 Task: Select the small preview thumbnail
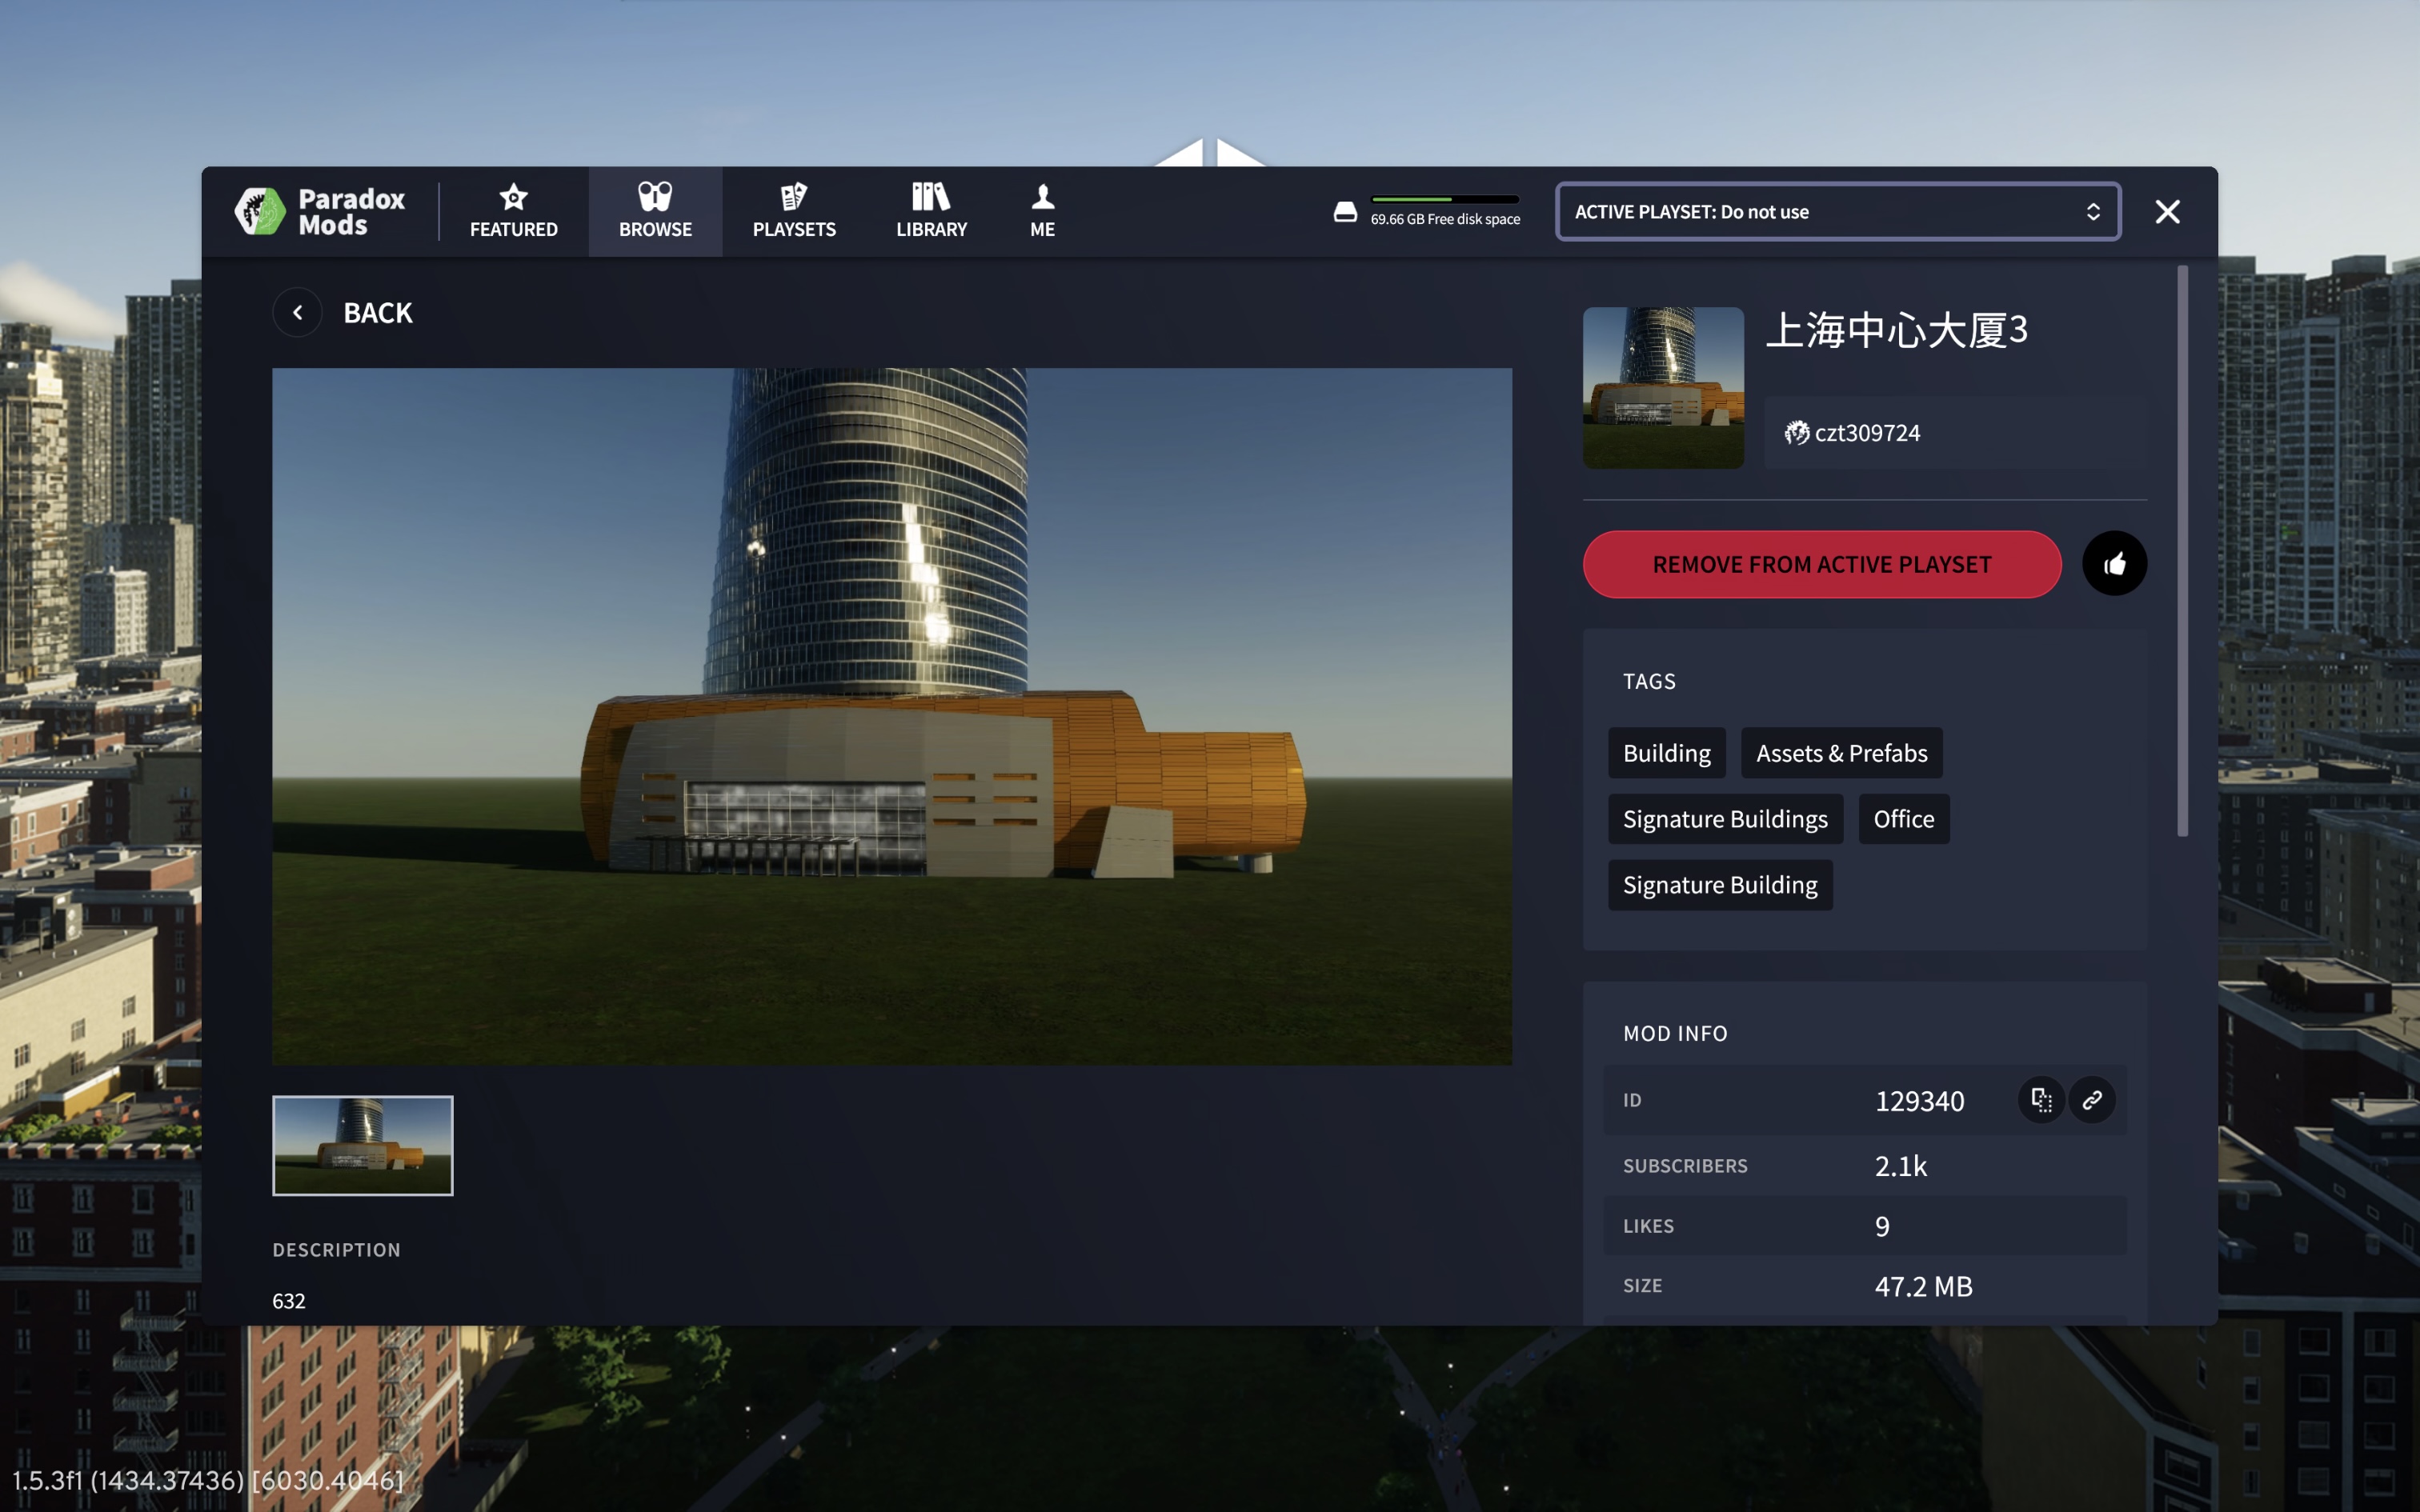point(362,1145)
